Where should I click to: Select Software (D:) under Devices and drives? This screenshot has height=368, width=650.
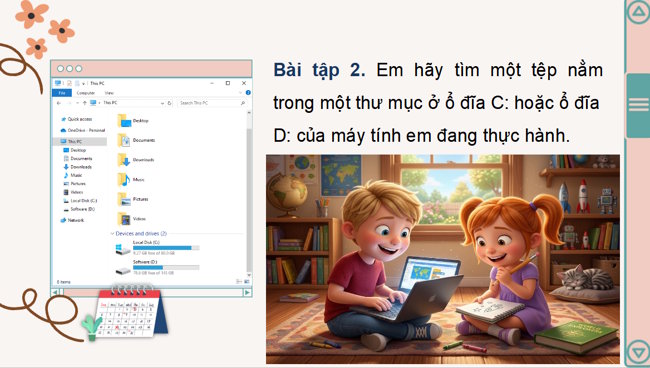coord(158,267)
